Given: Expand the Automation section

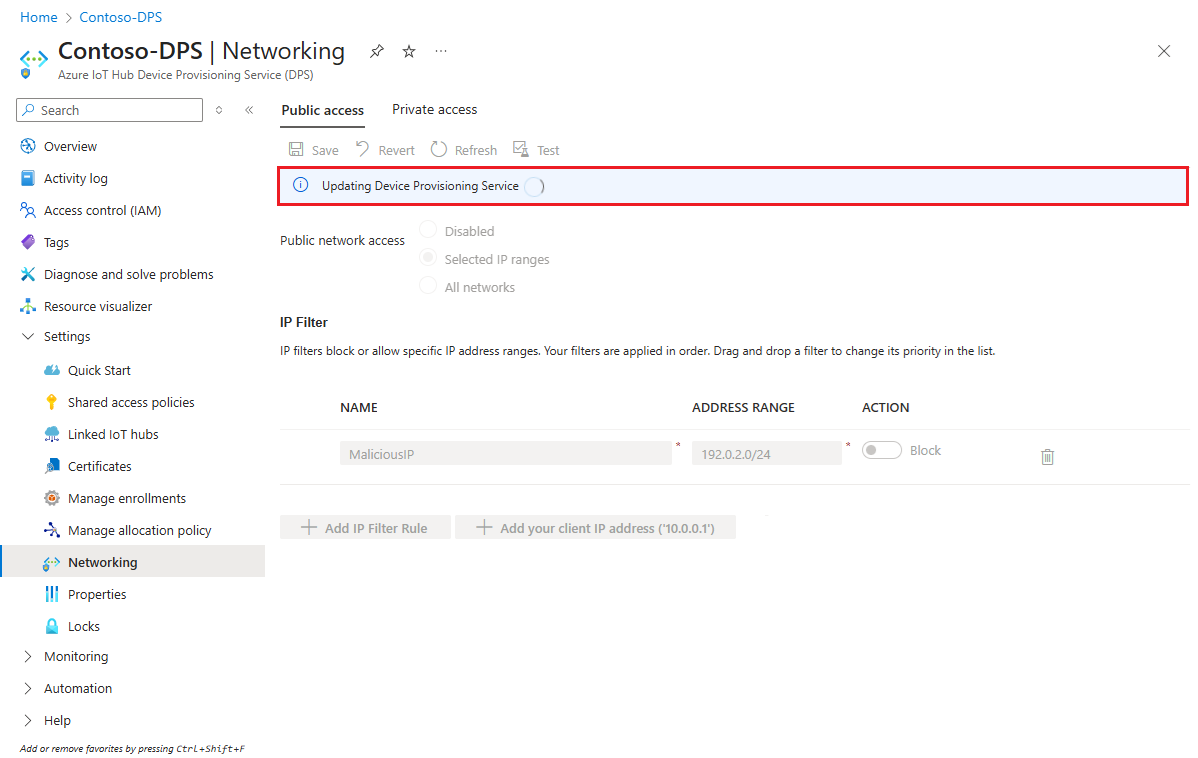Looking at the screenshot, I should tap(78, 688).
